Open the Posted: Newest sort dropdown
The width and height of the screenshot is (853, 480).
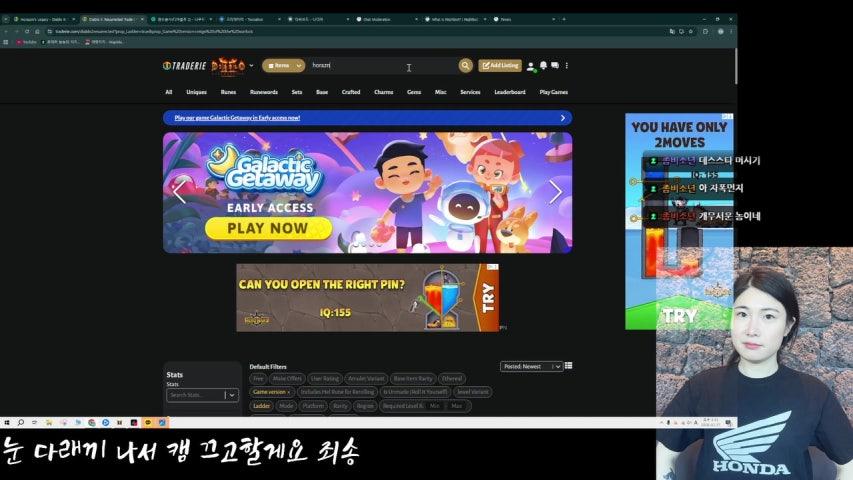(x=531, y=367)
